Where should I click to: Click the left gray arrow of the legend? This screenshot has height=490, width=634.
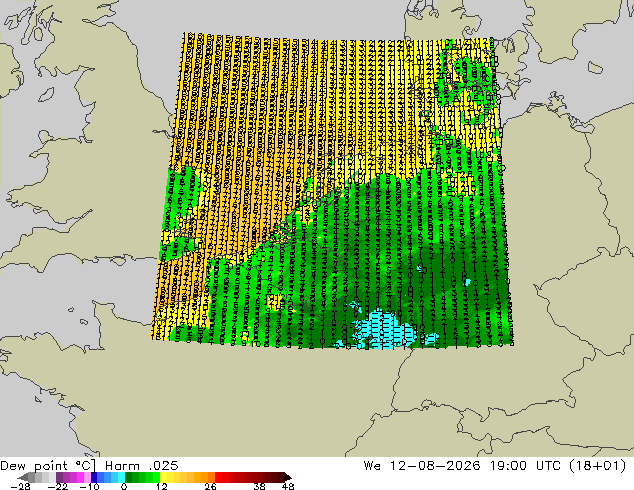[x=23, y=477]
